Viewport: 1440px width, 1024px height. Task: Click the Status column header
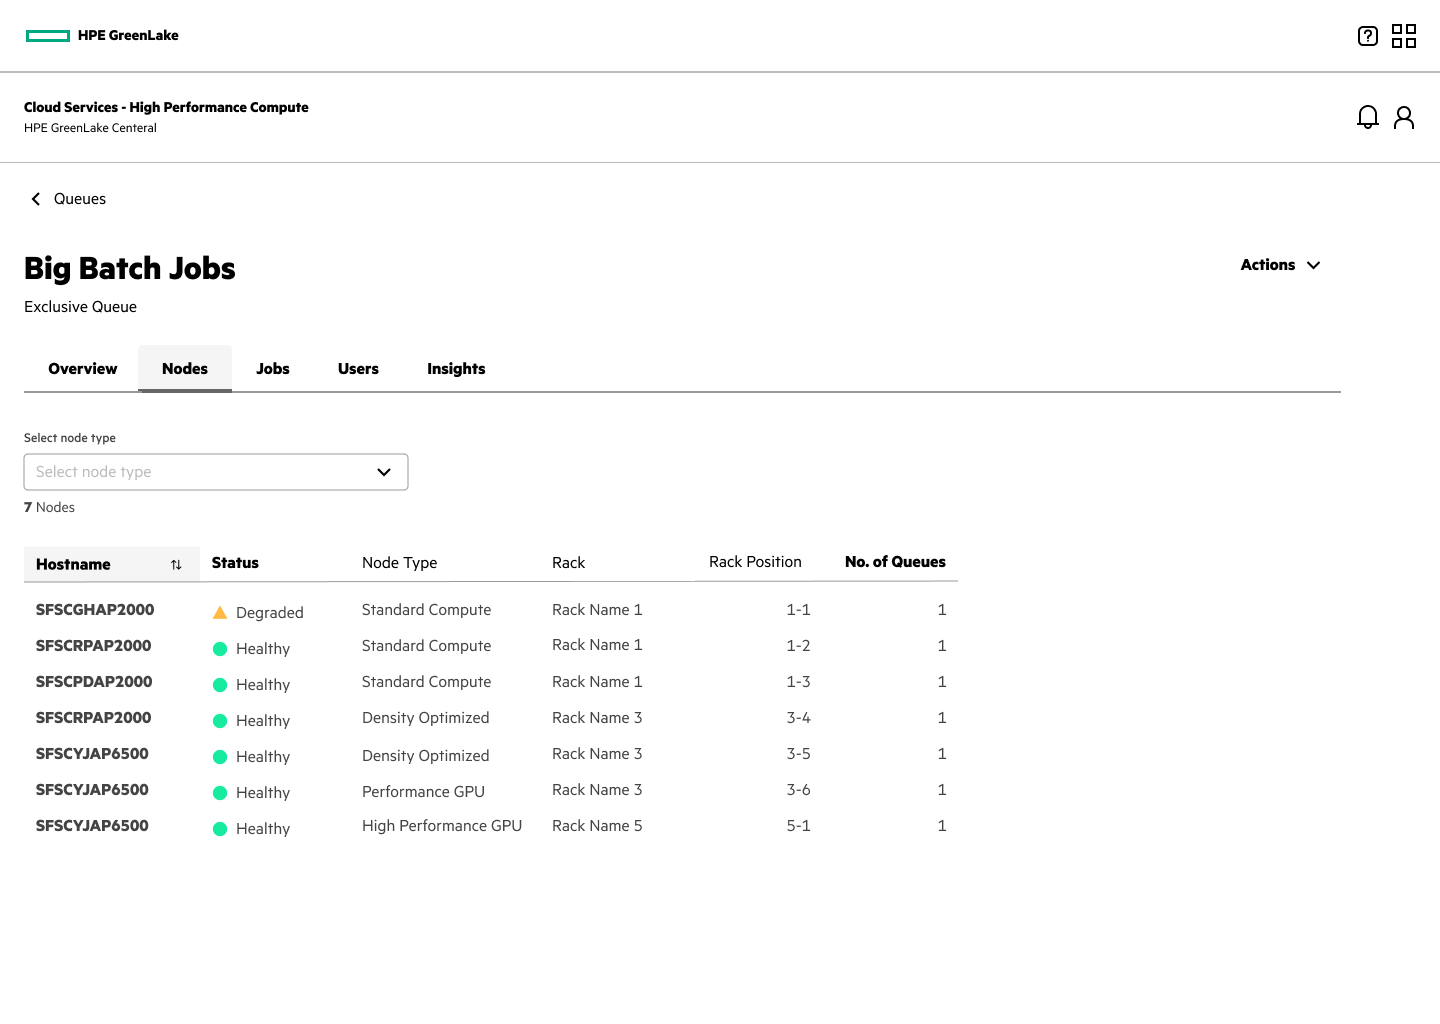pos(235,563)
